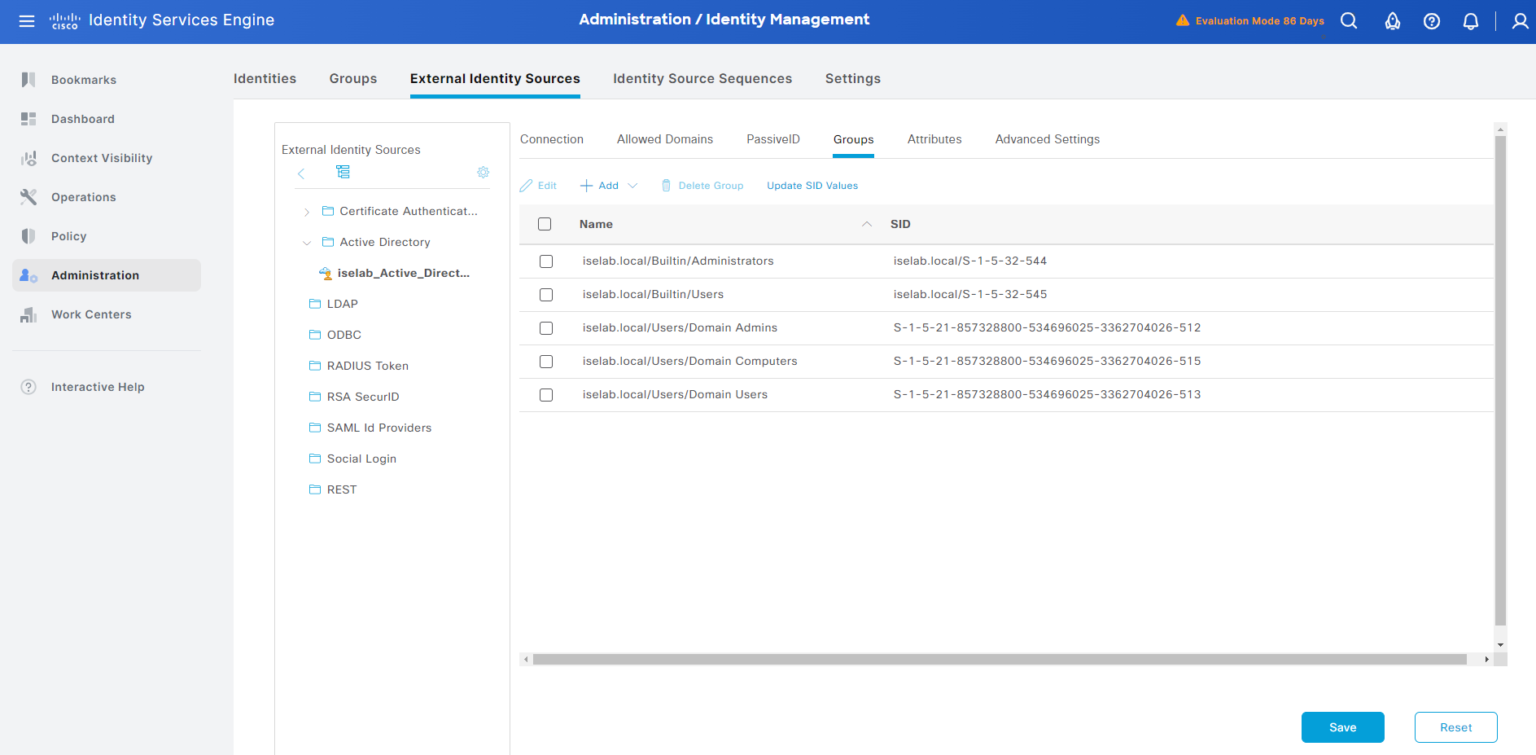Open the global search magnifier
The width and height of the screenshot is (1536, 755).
[1348, 20]
